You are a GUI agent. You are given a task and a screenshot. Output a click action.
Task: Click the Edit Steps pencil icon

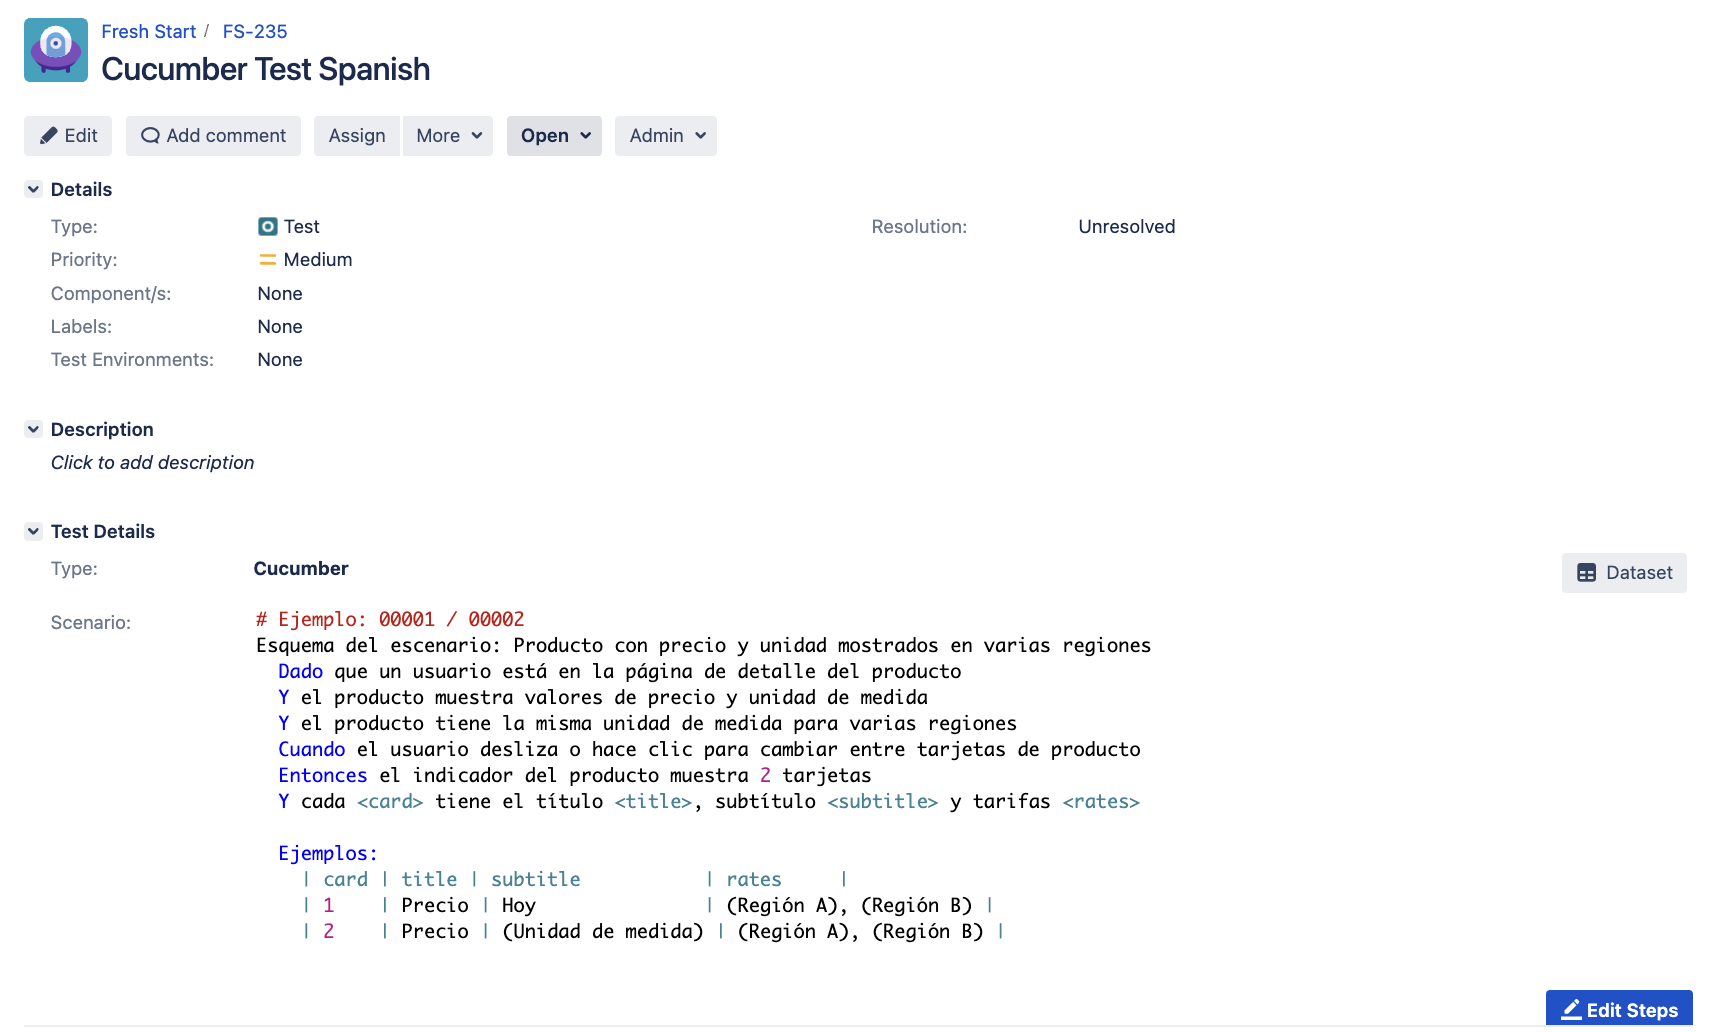pyautogui.click(x=1571, y=1010)
